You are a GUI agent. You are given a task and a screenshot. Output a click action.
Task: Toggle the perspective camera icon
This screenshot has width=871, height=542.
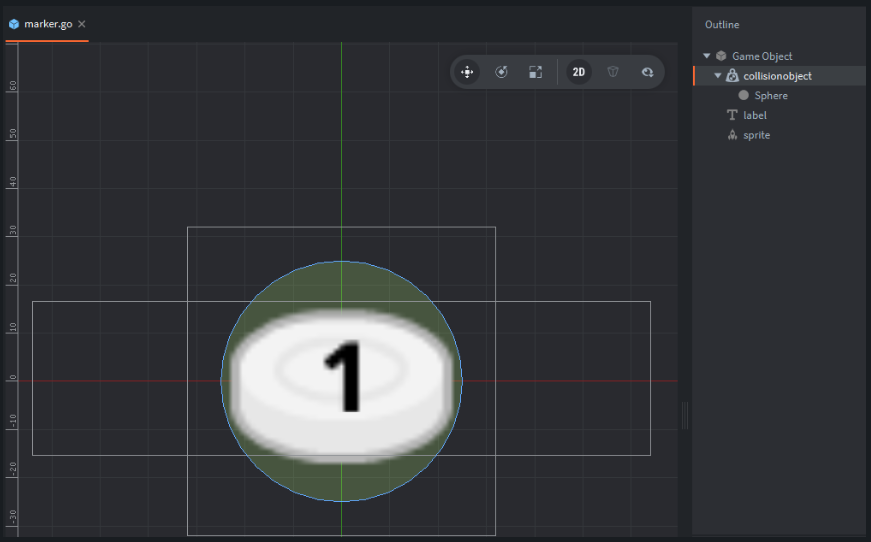click(613, 72)
